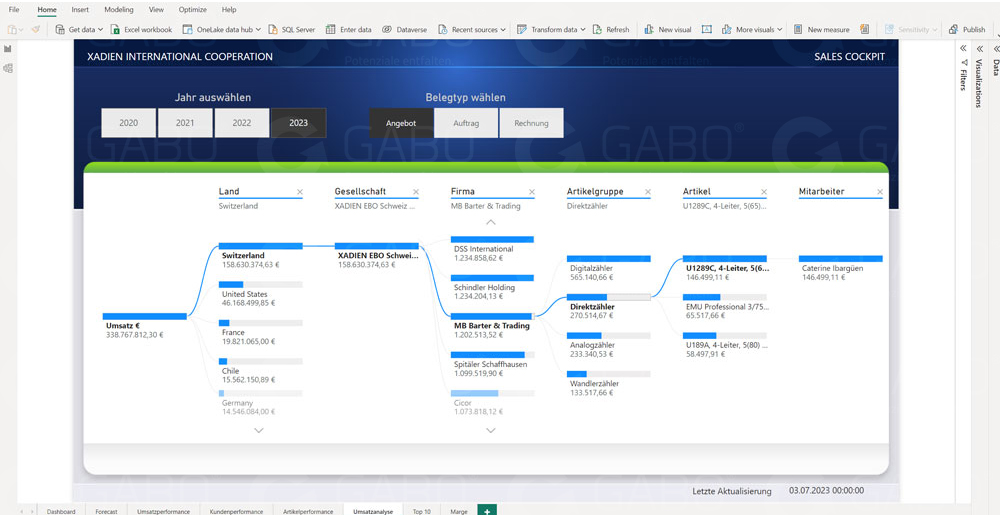Open the More visuals dropdown arrow
The width and height of the screenshot is (1000, 515).
coord(779,29)
